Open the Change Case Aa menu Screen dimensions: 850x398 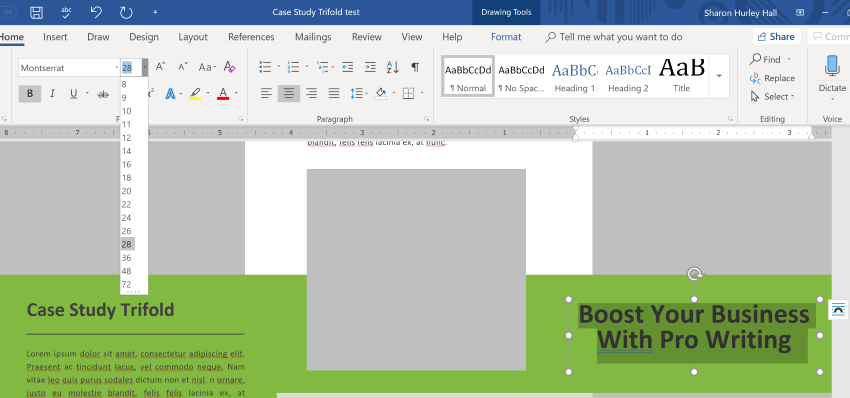tap(207, 67)
